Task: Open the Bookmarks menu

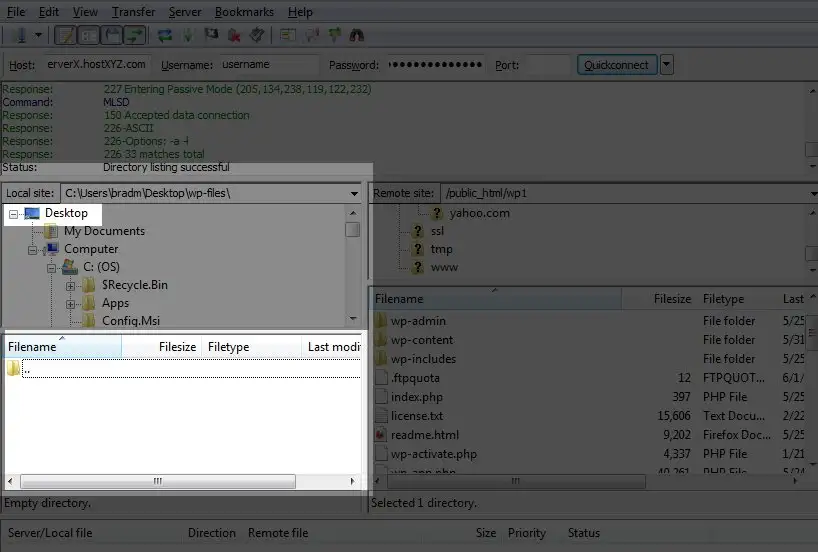Action: 244,11
